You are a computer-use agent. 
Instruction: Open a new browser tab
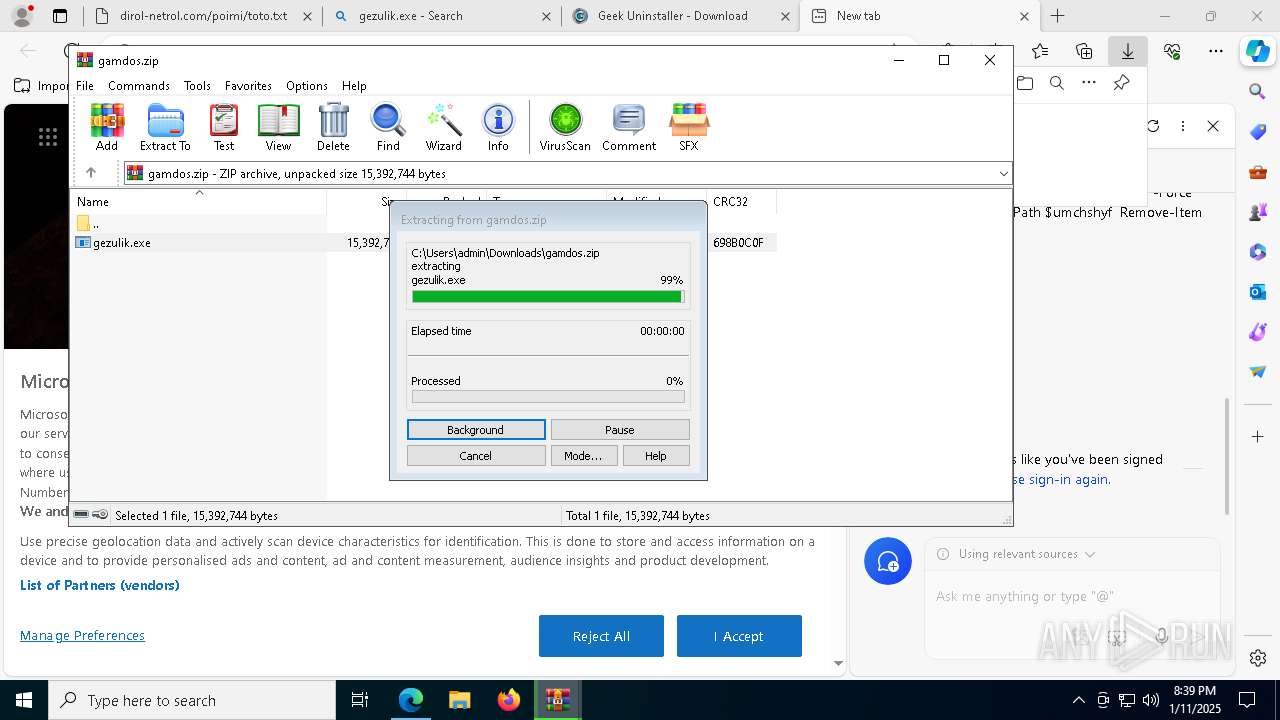click(x=1057, y=16)
